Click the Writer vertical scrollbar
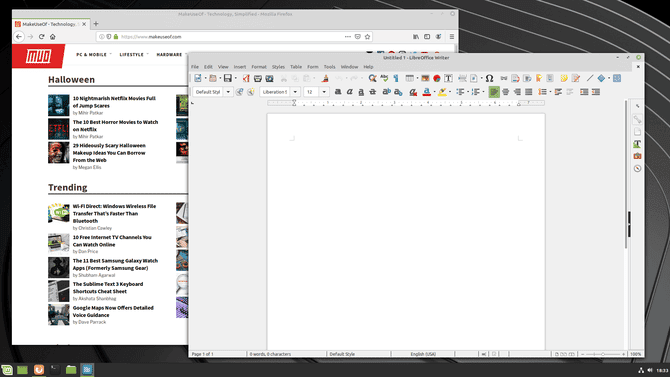 pos(626,174)
